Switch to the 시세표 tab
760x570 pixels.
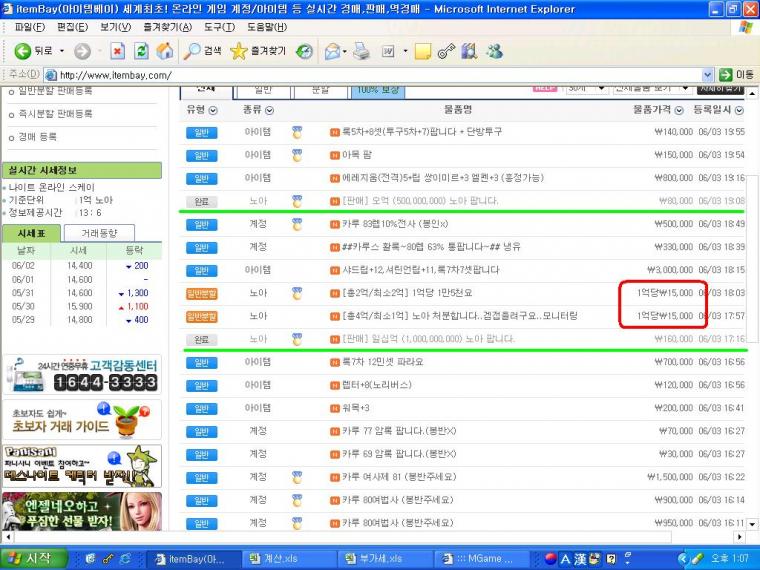pyautogui.click(x=32, y=234)
